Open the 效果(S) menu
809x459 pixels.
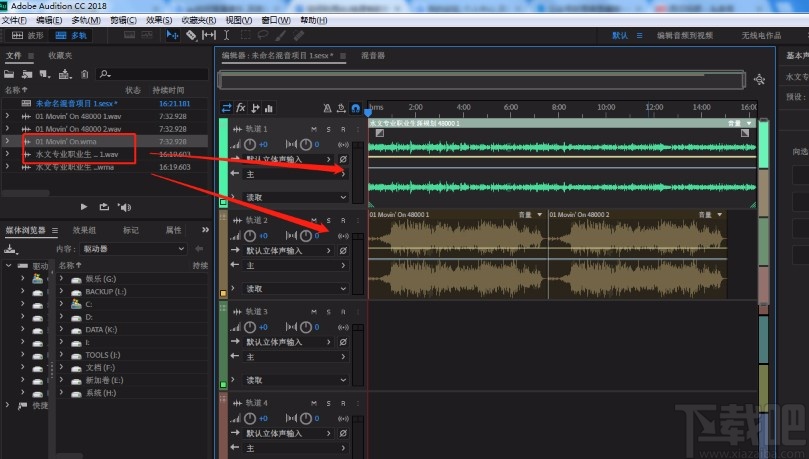(x=159, y=20)
